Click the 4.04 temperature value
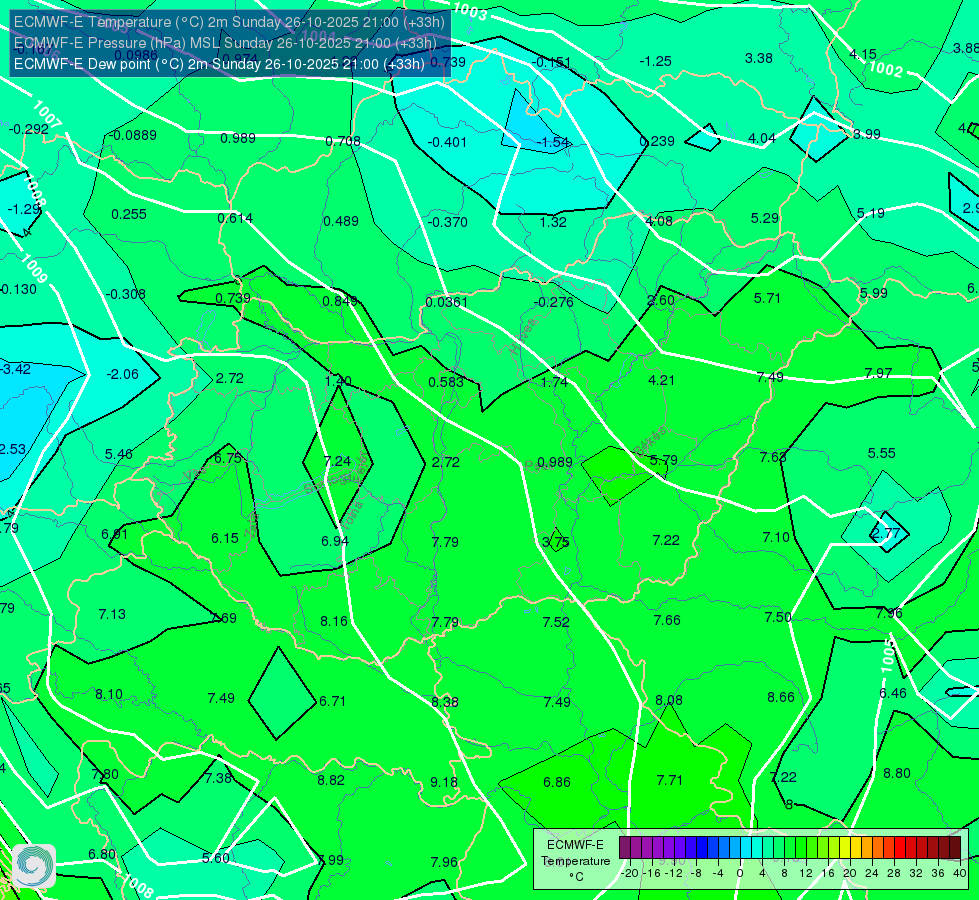This screenshot has height=900, width=979. pyautogui.click(x=762, y=138)
